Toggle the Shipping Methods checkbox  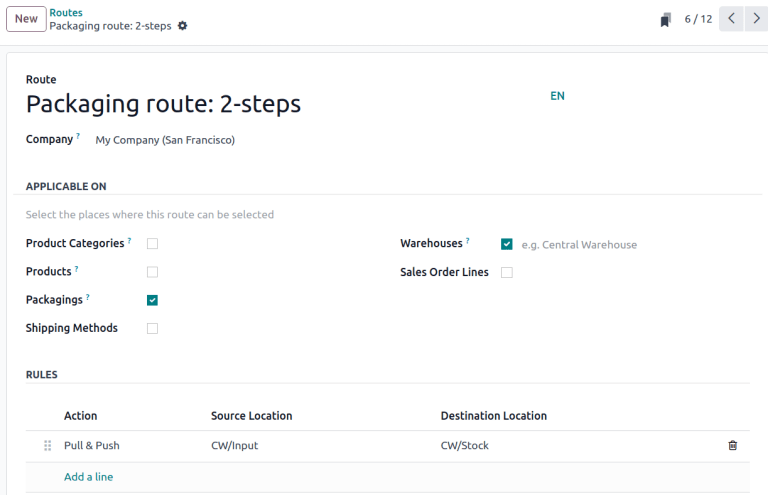click(x=152, y=328)
